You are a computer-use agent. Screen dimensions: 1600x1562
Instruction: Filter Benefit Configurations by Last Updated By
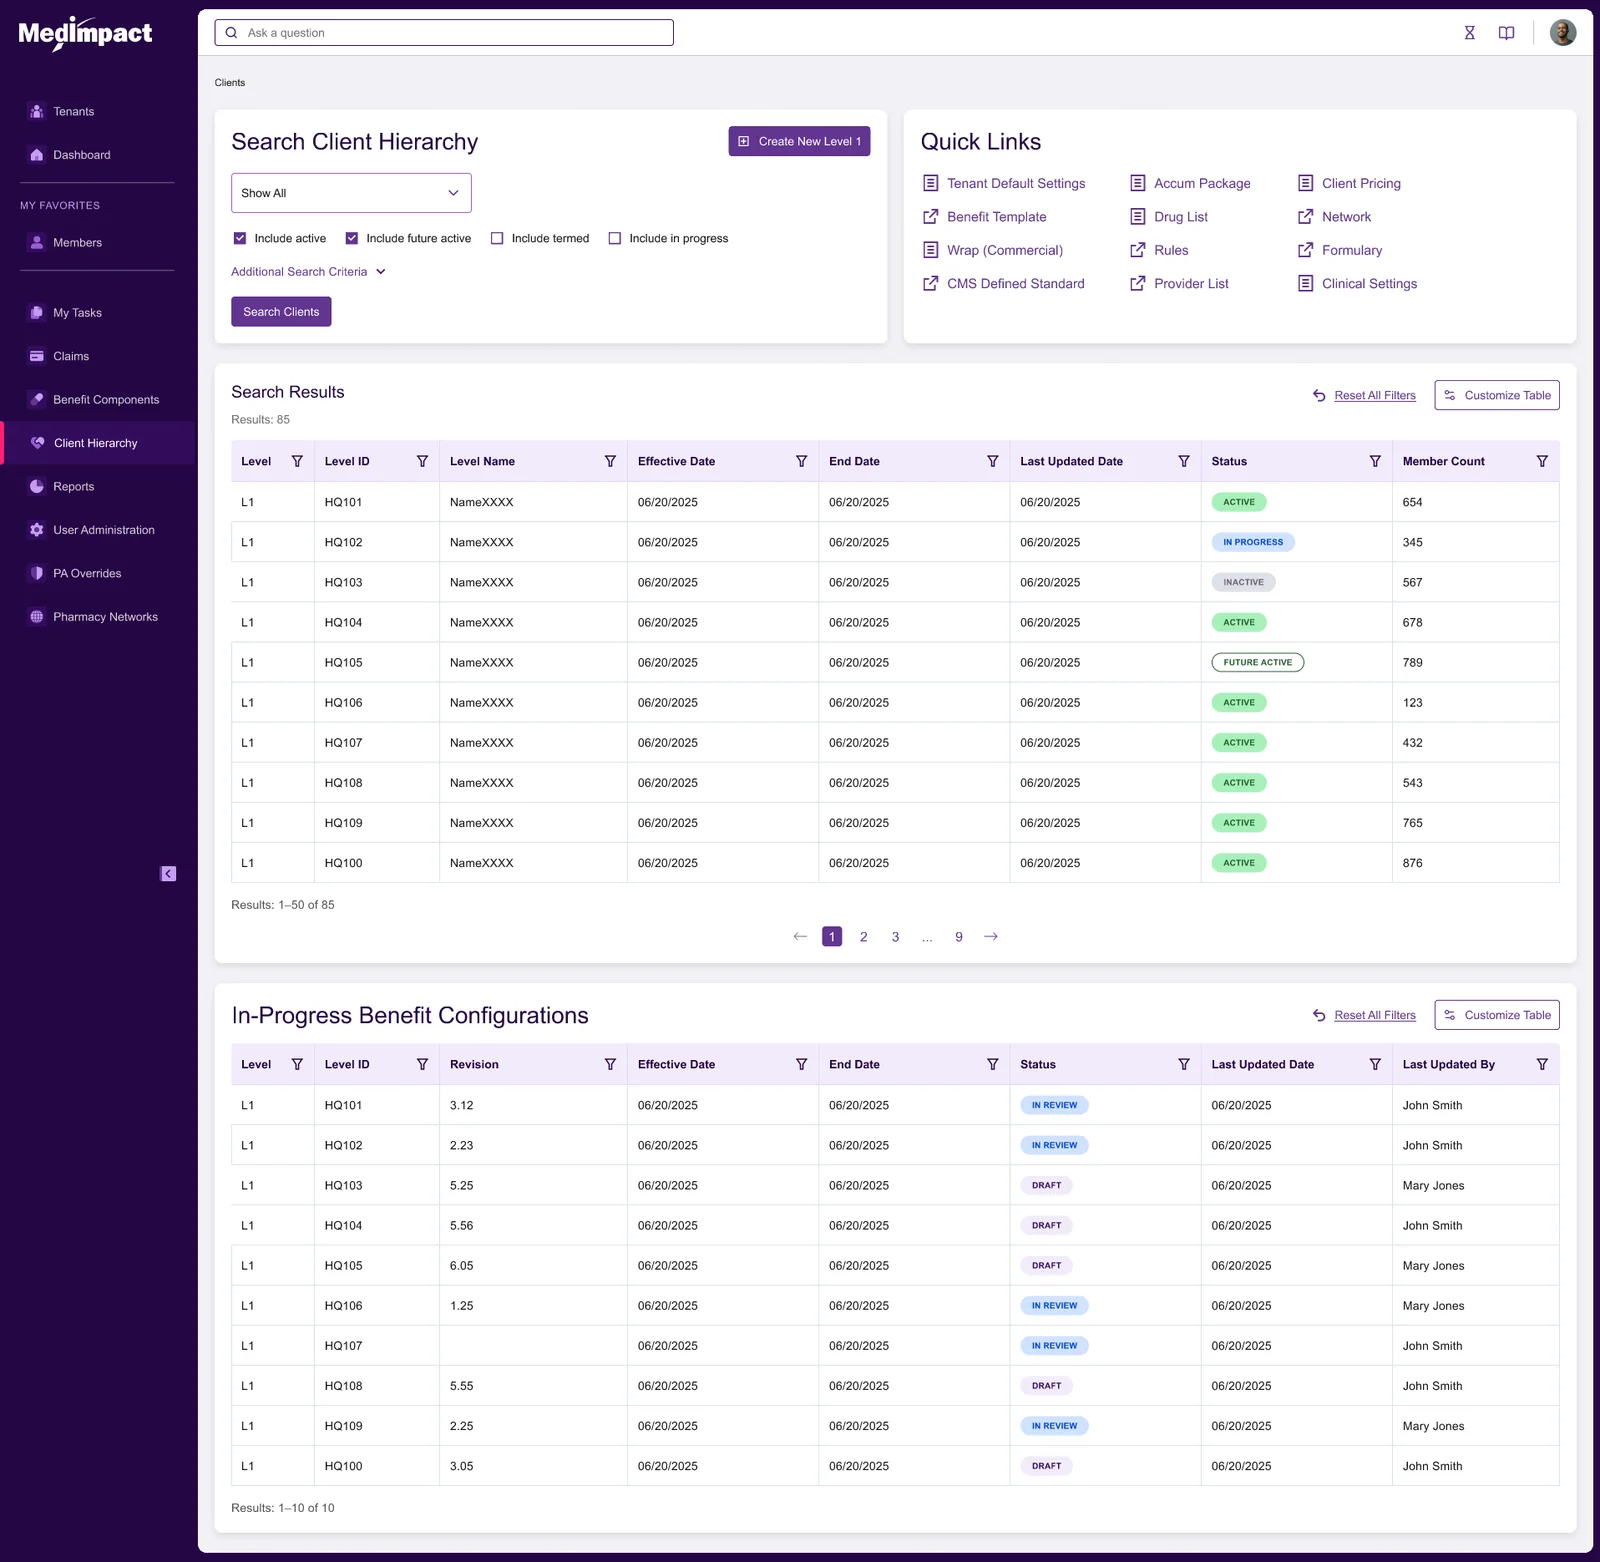click(x=1542, y=1064)
